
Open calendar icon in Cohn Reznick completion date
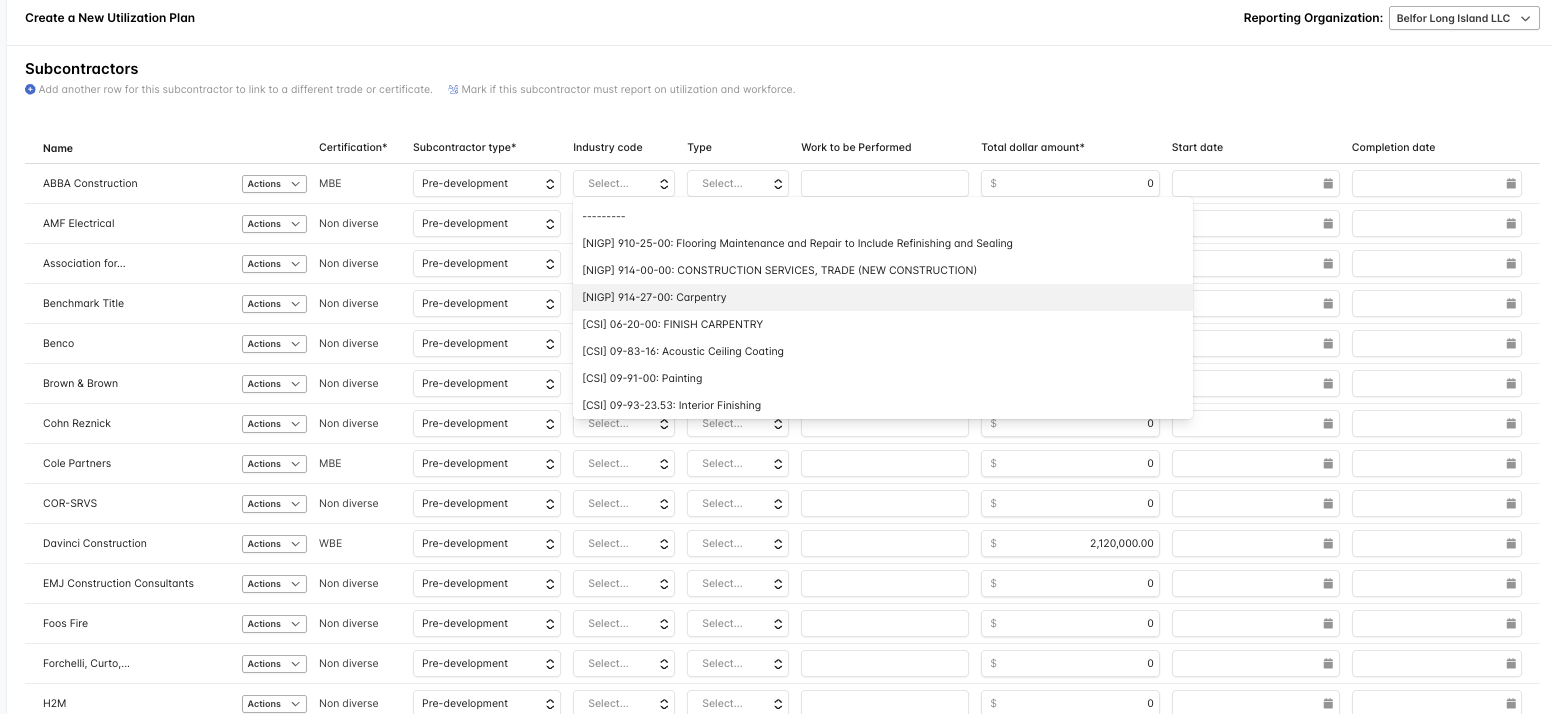[x=1511, y=424]
